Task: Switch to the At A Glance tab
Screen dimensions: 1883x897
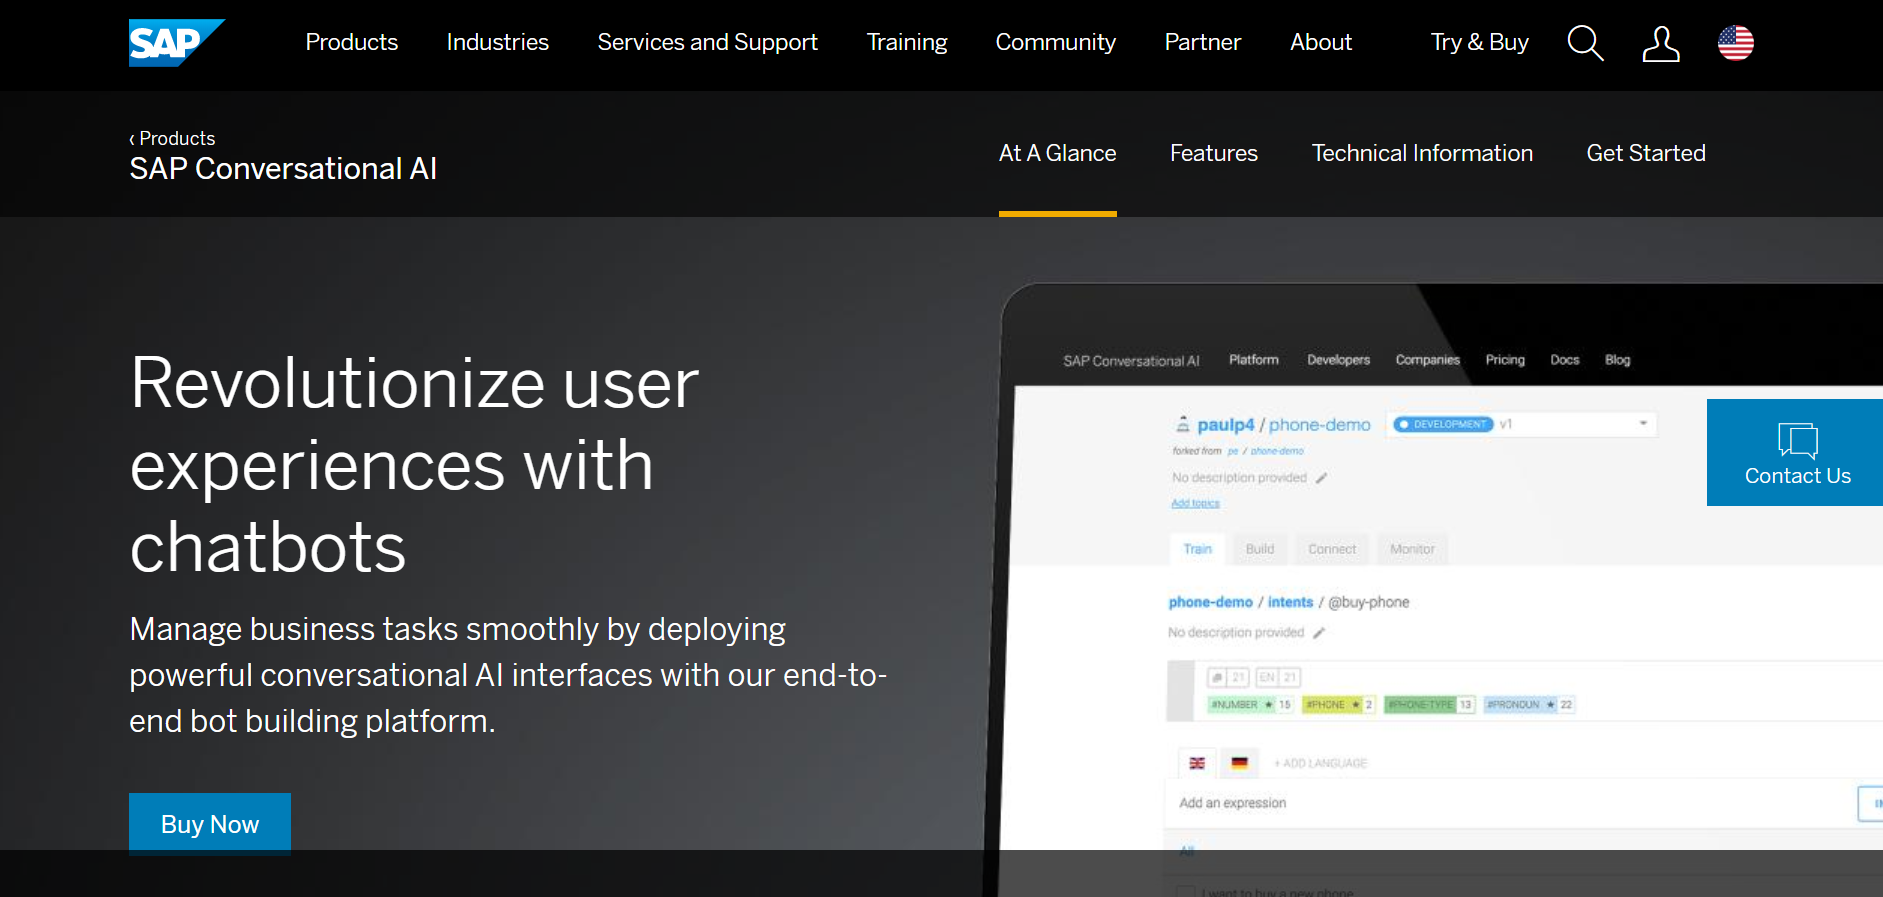Action: [x=1058, y=153]
